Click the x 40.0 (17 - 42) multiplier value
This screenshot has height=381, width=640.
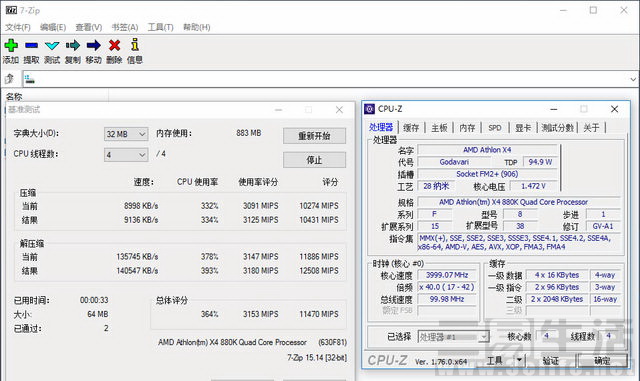447,287
